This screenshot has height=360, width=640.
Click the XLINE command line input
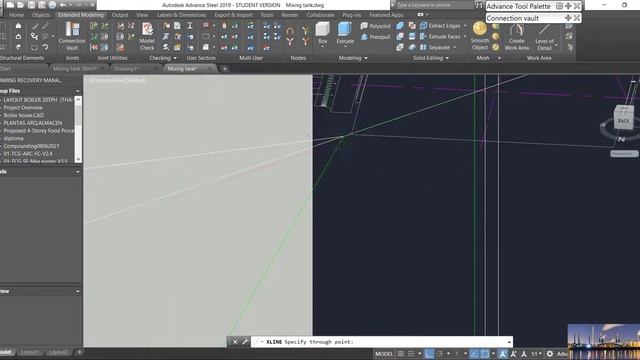pos(380,342)
